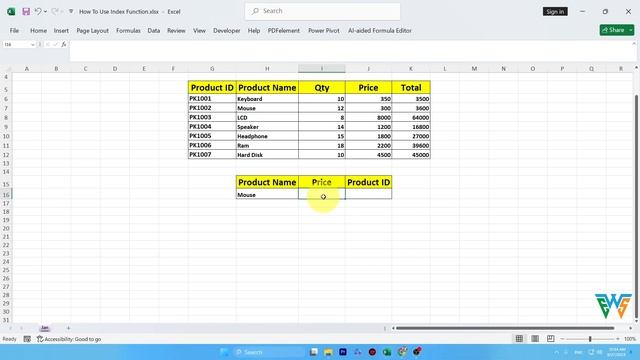Click the Excel logo icon
640x360 pixels.
[x=11, y=11]
